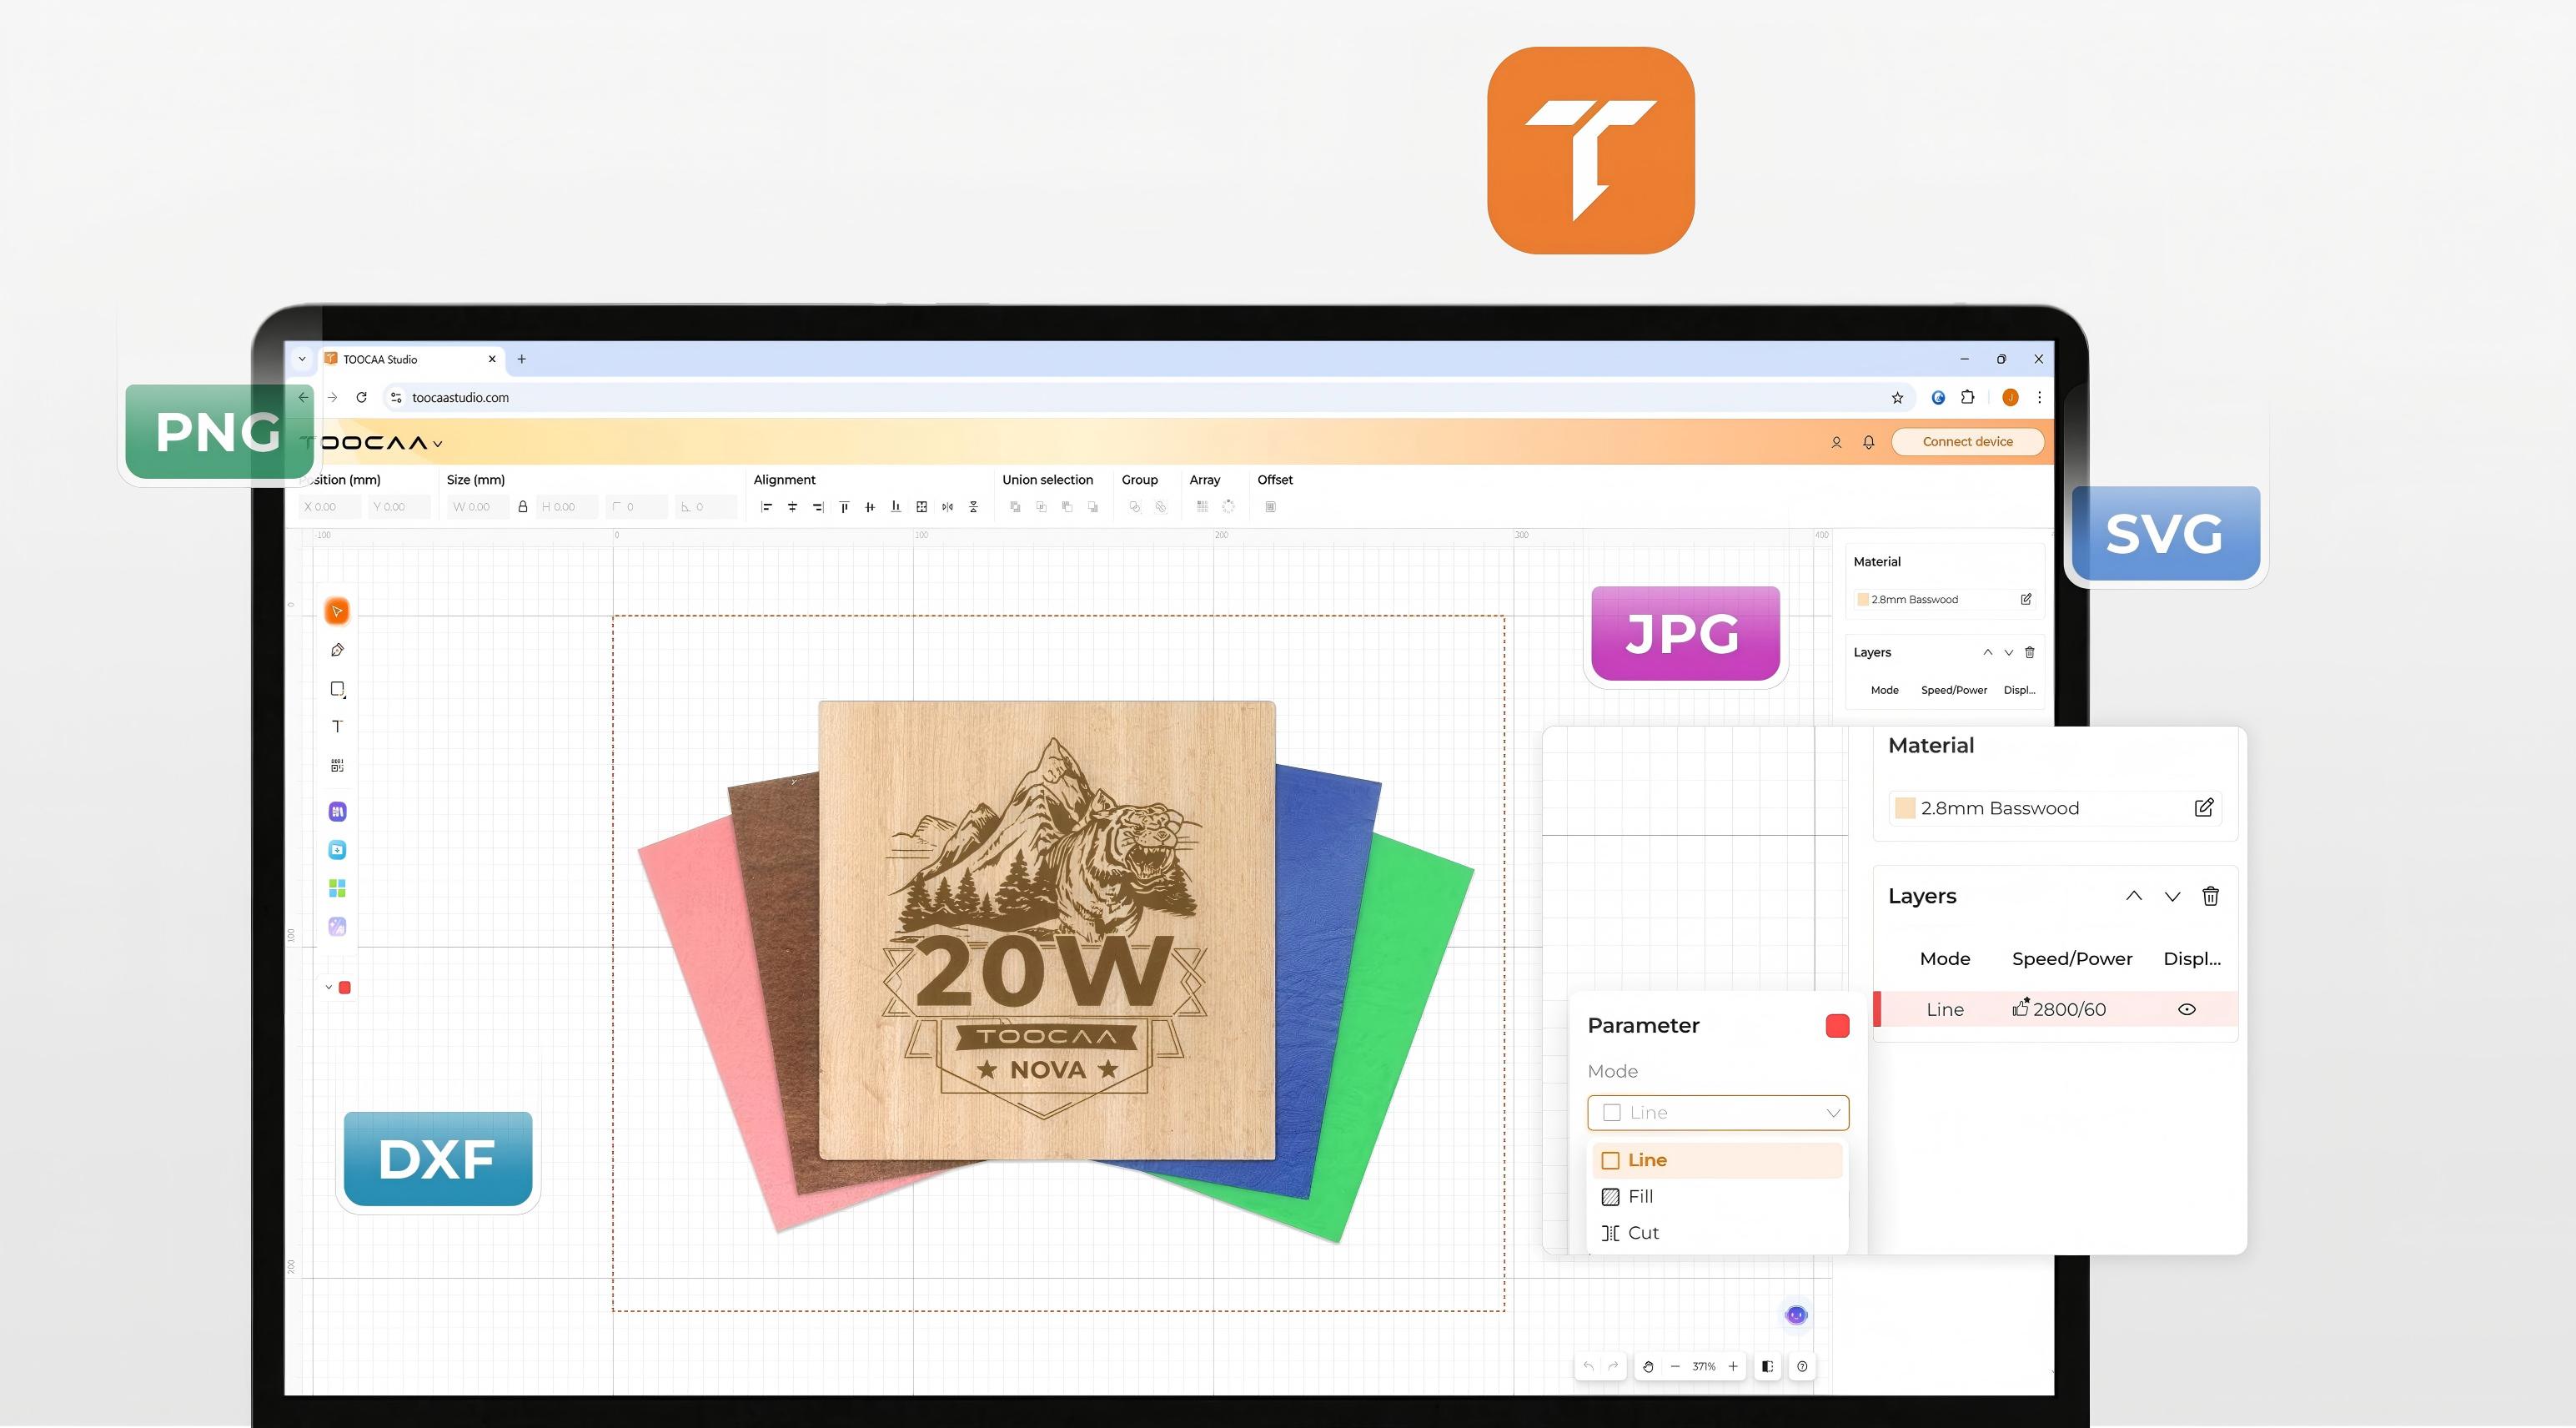Viewport: 2576px width, 1428px height.
Task: Choose Fill from the Mode list
Action: pyautogui.click(x=1718, y=1196)
